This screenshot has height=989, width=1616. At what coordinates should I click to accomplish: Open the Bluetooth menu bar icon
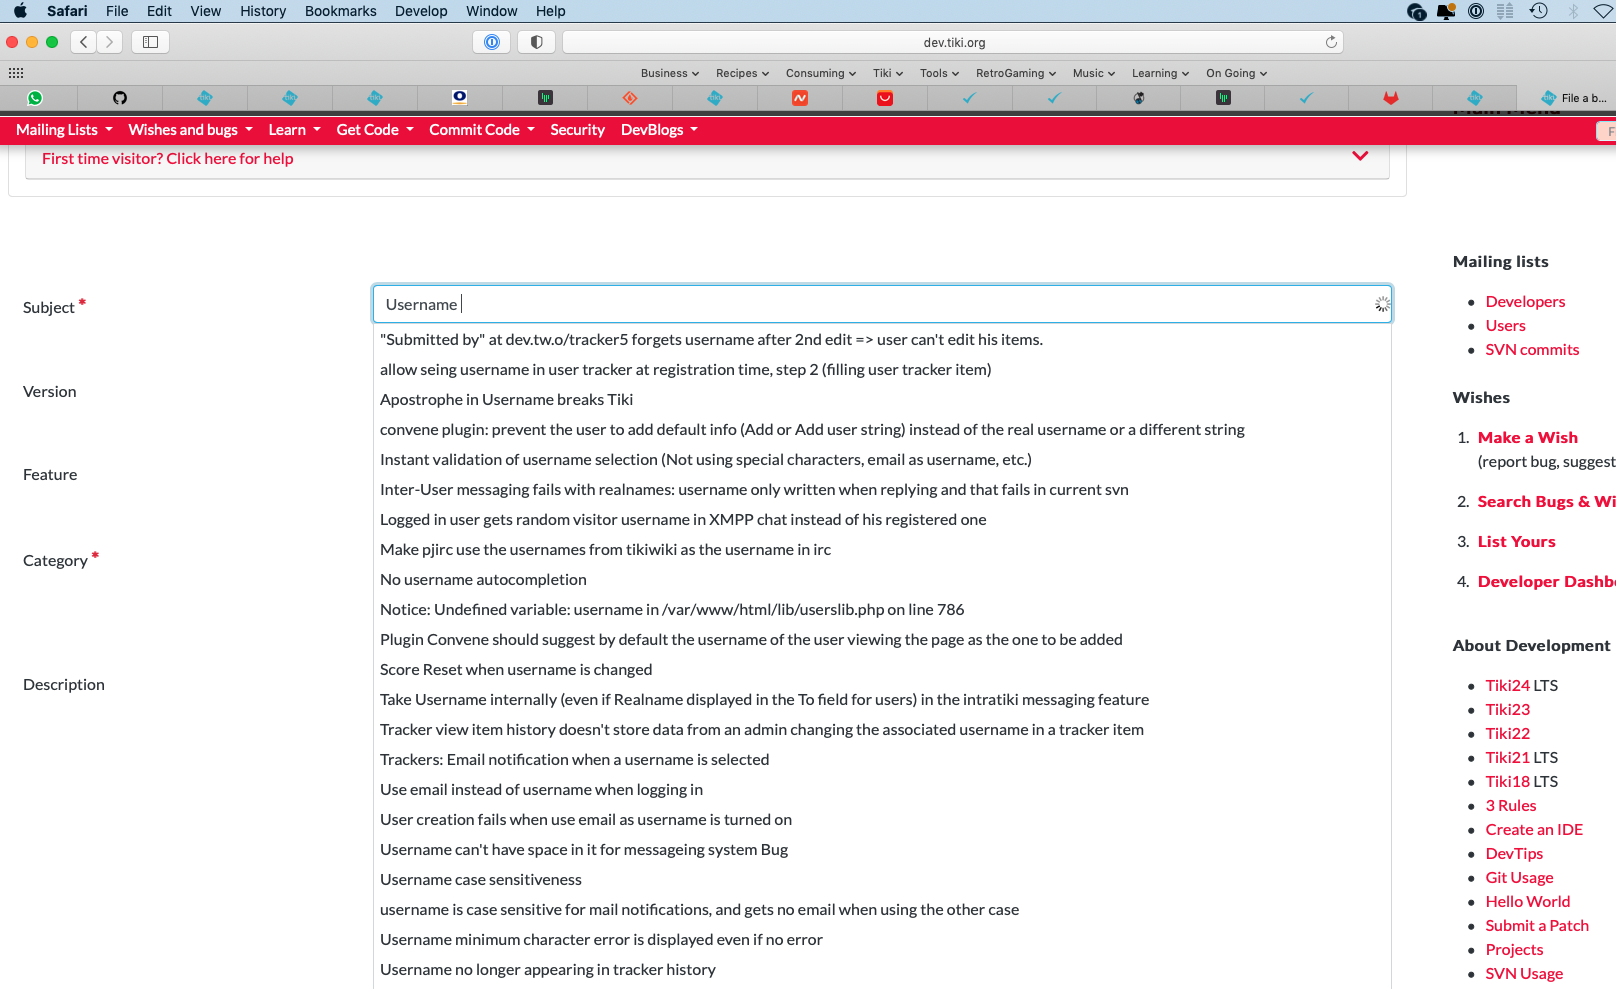1573,11
